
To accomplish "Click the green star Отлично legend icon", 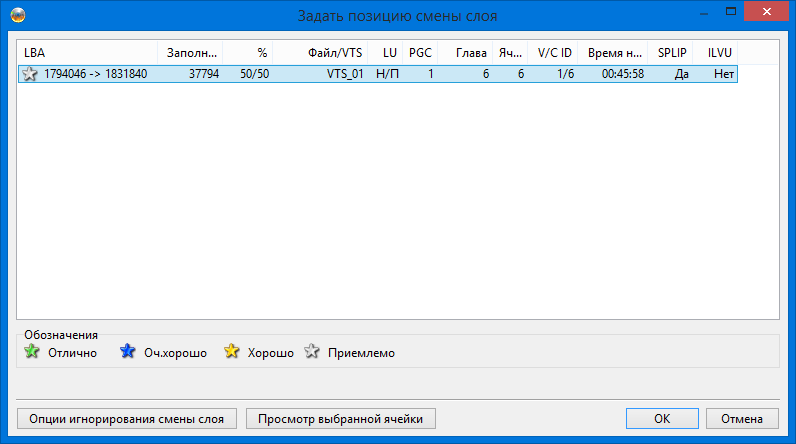I will point(31,351).
